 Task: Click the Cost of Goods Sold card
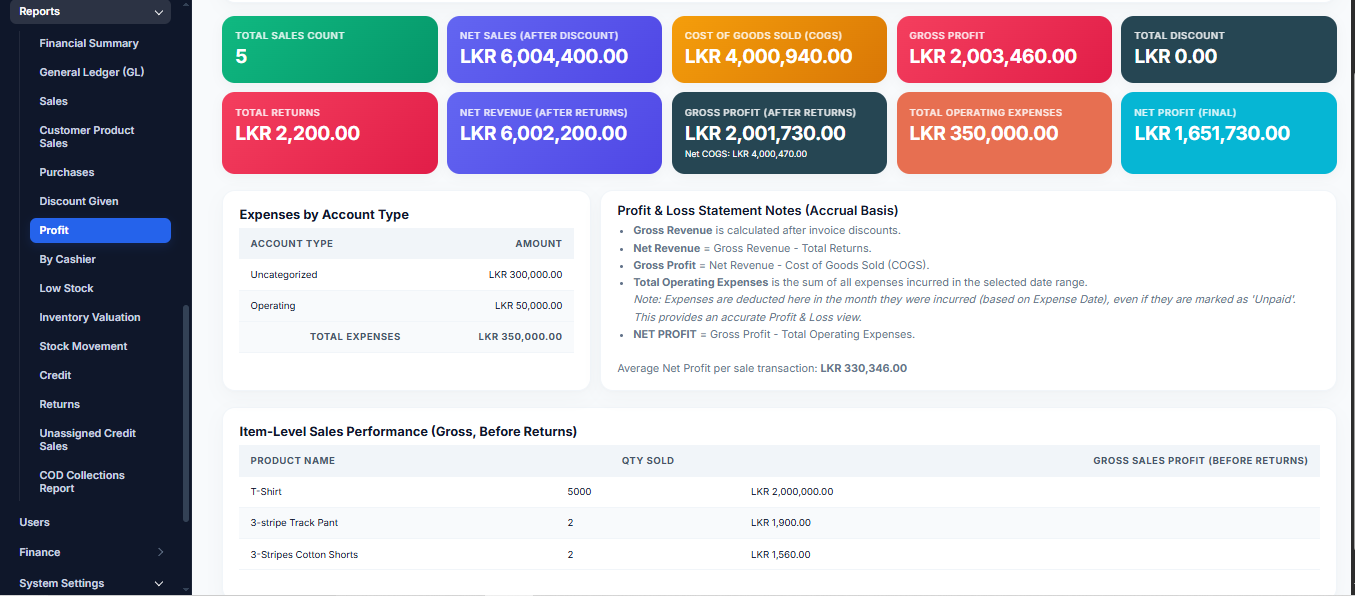click(779, 49)
